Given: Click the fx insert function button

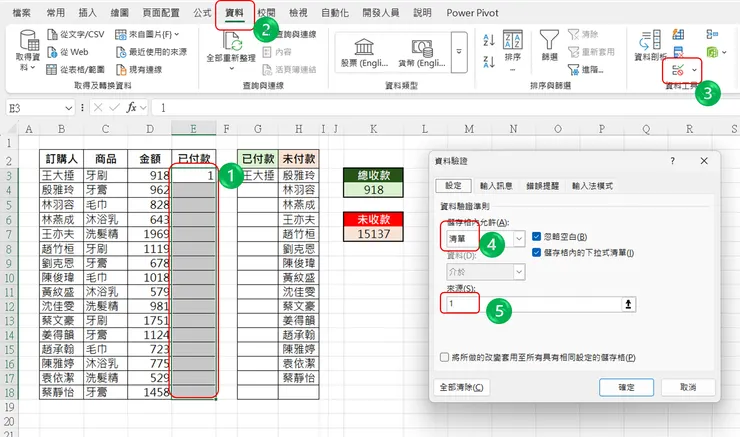Looking at the screenshot, I should (132, 108).
